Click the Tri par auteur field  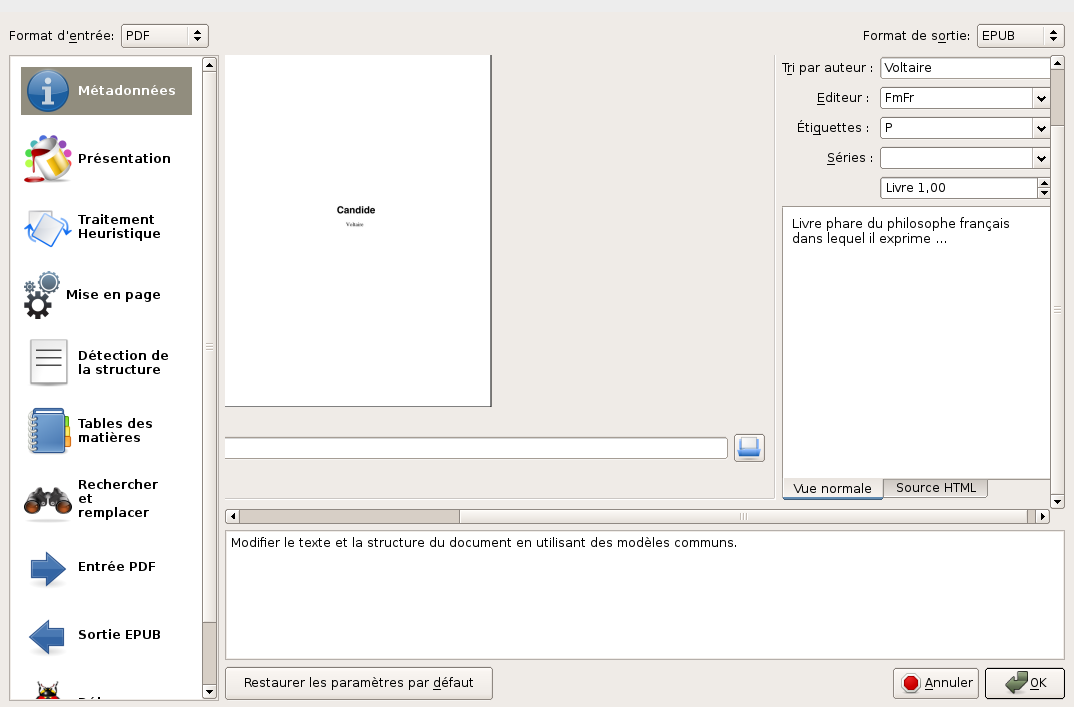click(964, 68)
